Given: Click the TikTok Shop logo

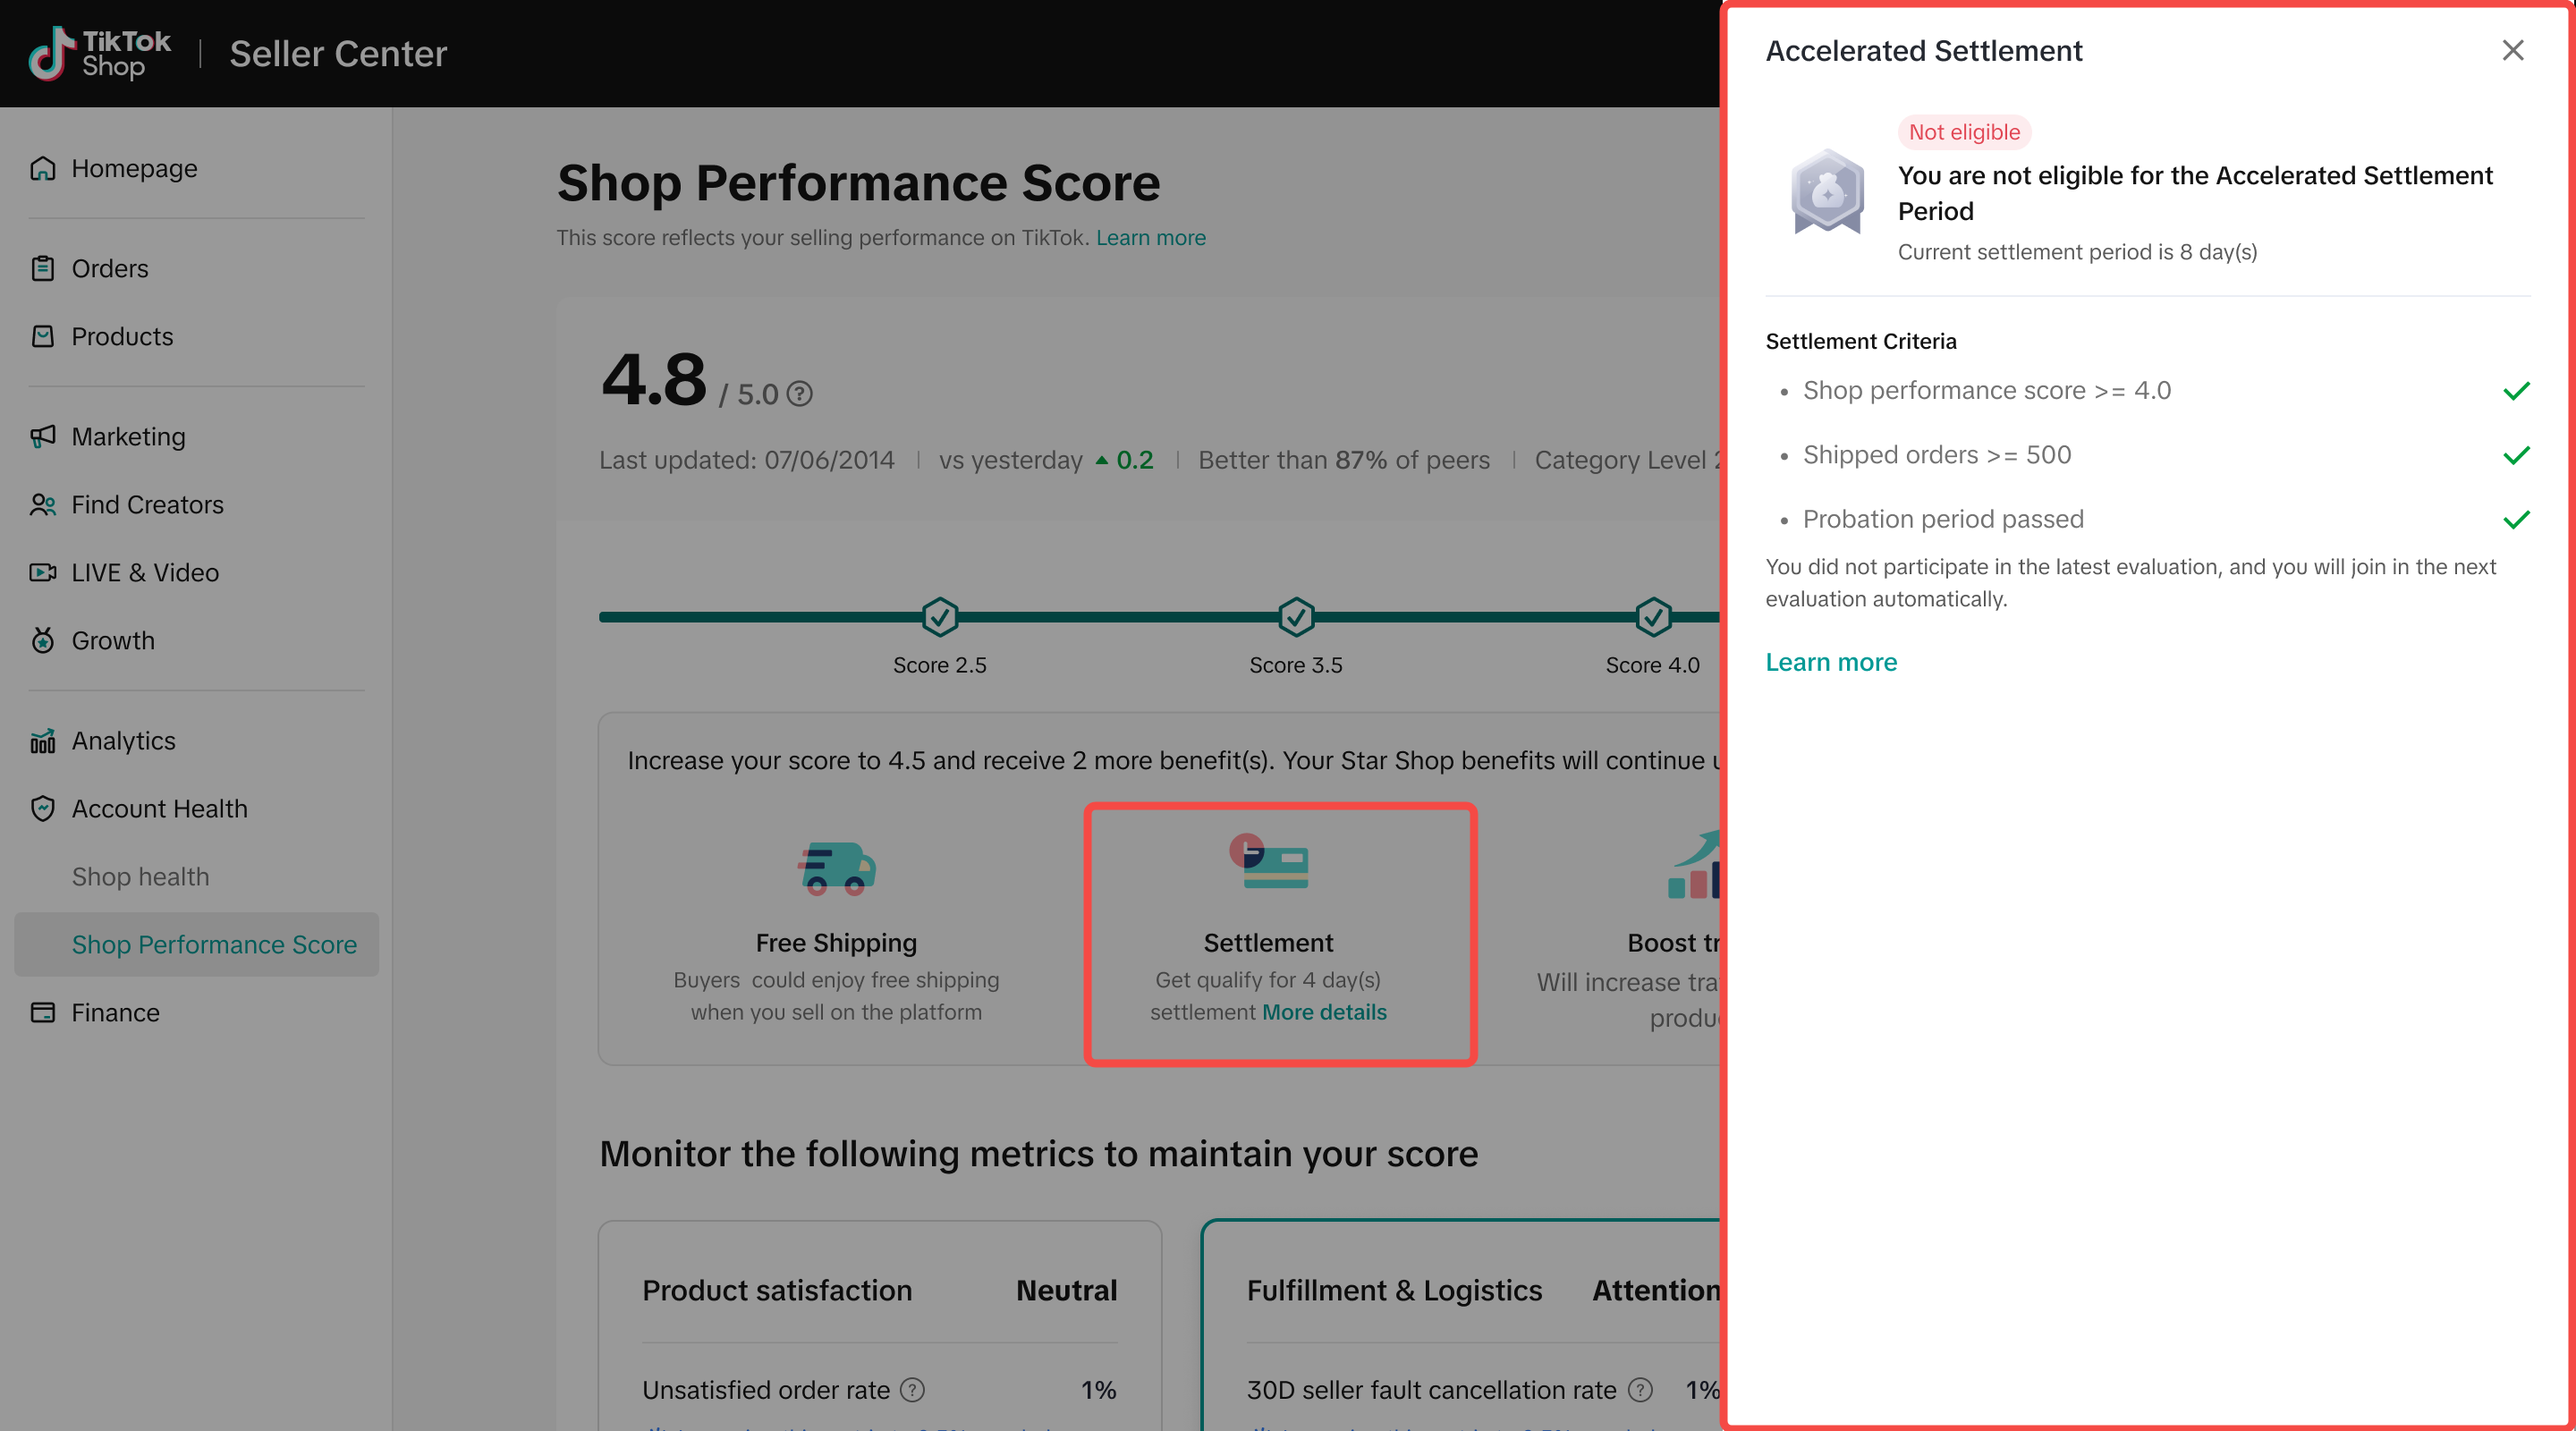Looking at the screenshot, I should (100, 53).
